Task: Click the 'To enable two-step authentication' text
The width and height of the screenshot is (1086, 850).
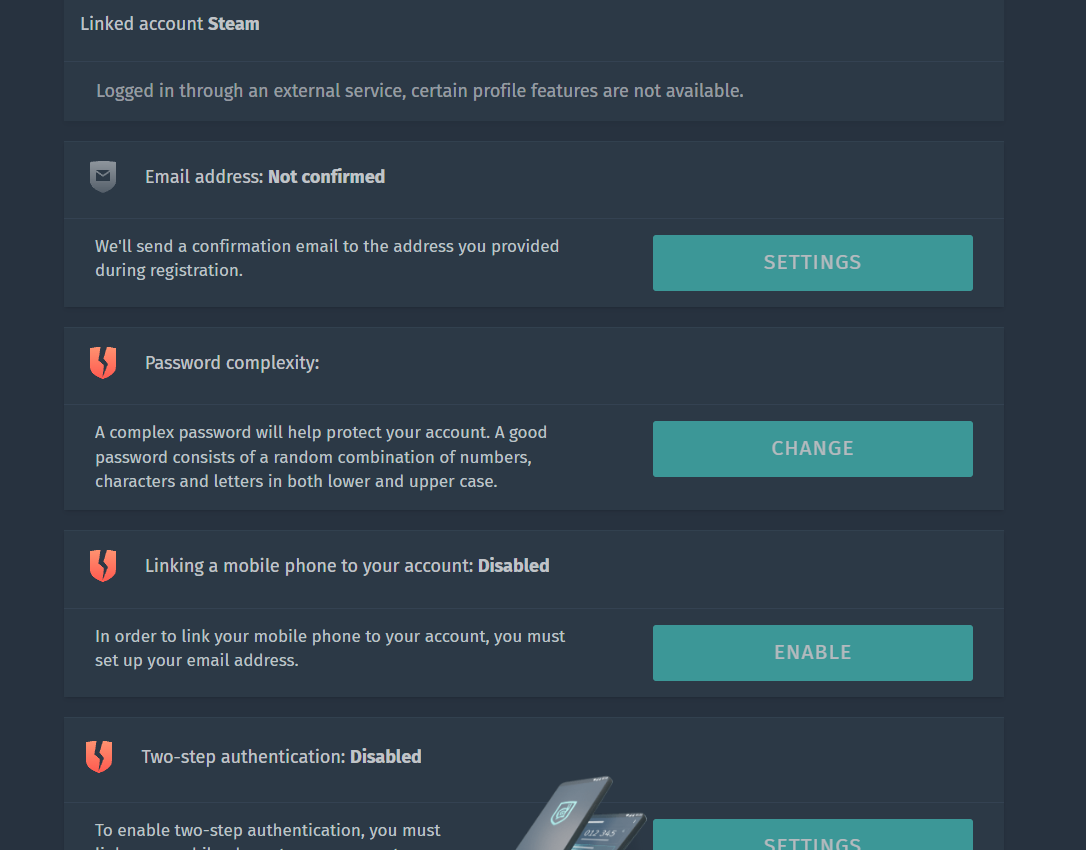Action: [268, 831]
